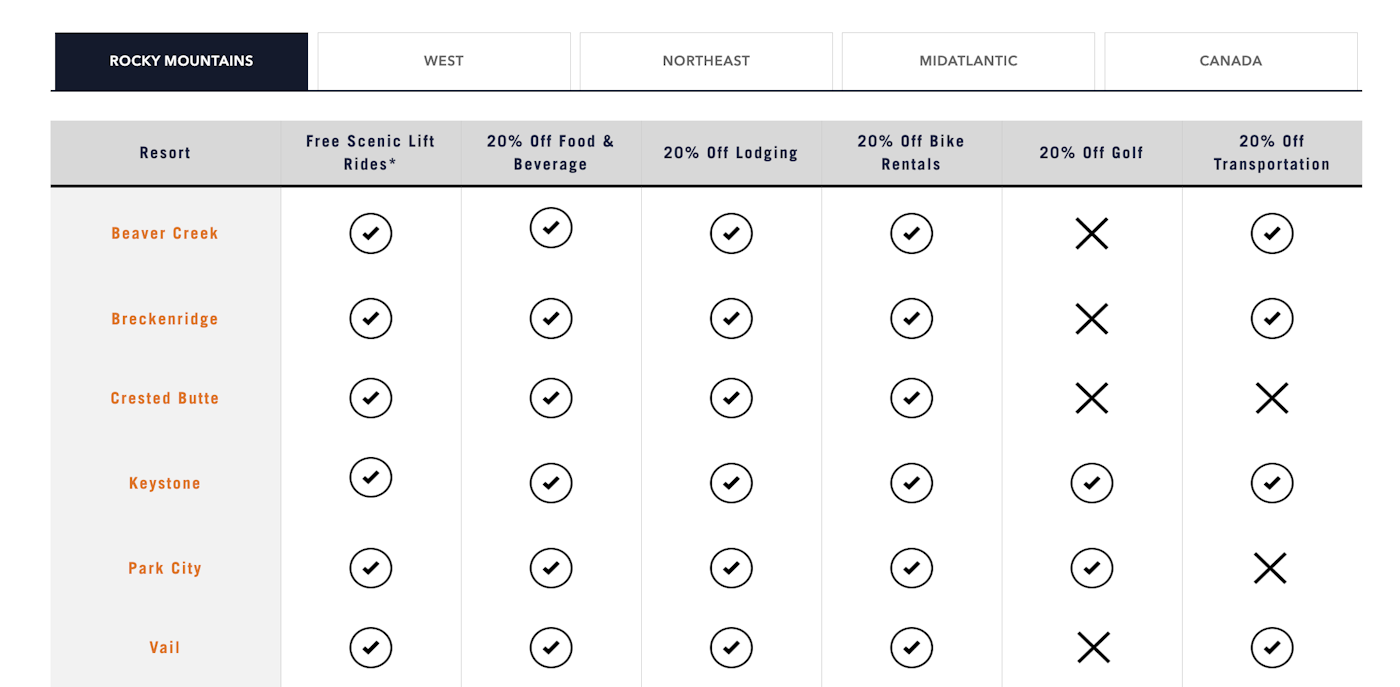Image resolution: width=1400 pixels, height=687 pixels.
Task: Click Crested Butte bike rentals checkmark
Action: (911, 398)
